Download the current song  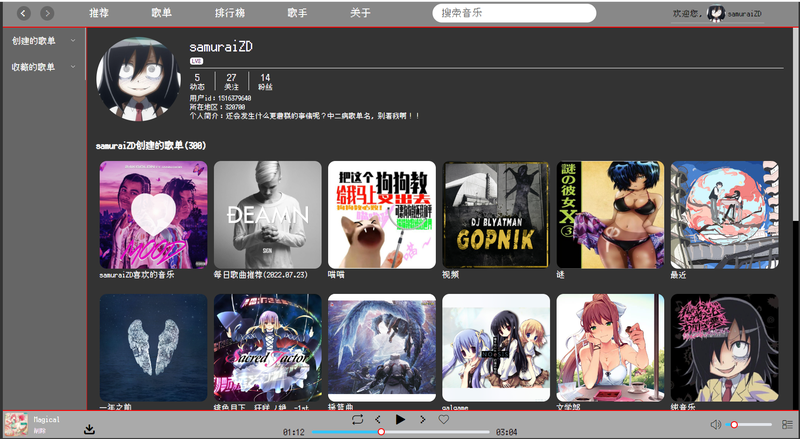tap(89, 429)
